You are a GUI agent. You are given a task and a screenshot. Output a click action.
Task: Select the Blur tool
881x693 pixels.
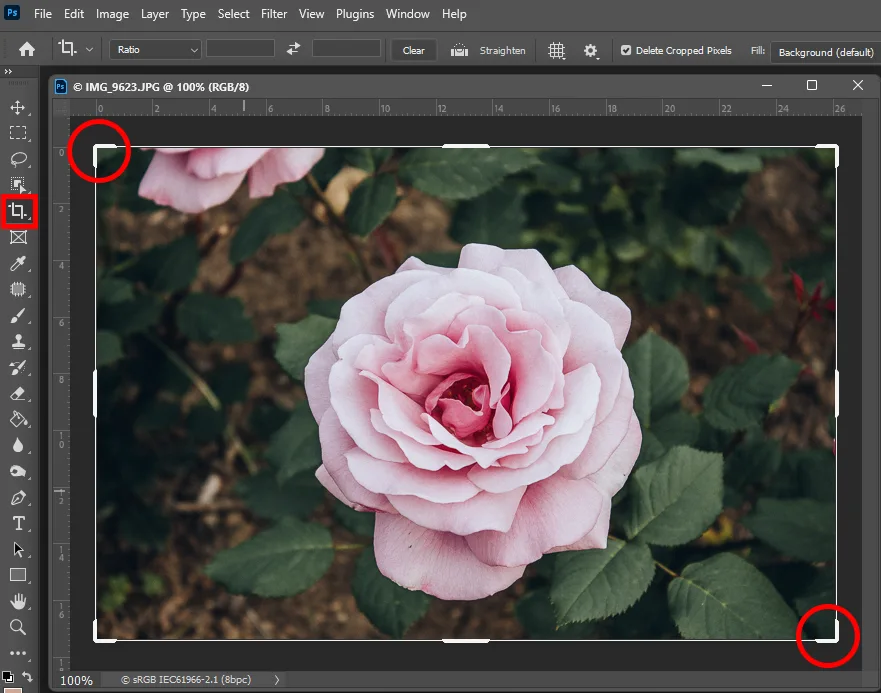coord(18,446)
